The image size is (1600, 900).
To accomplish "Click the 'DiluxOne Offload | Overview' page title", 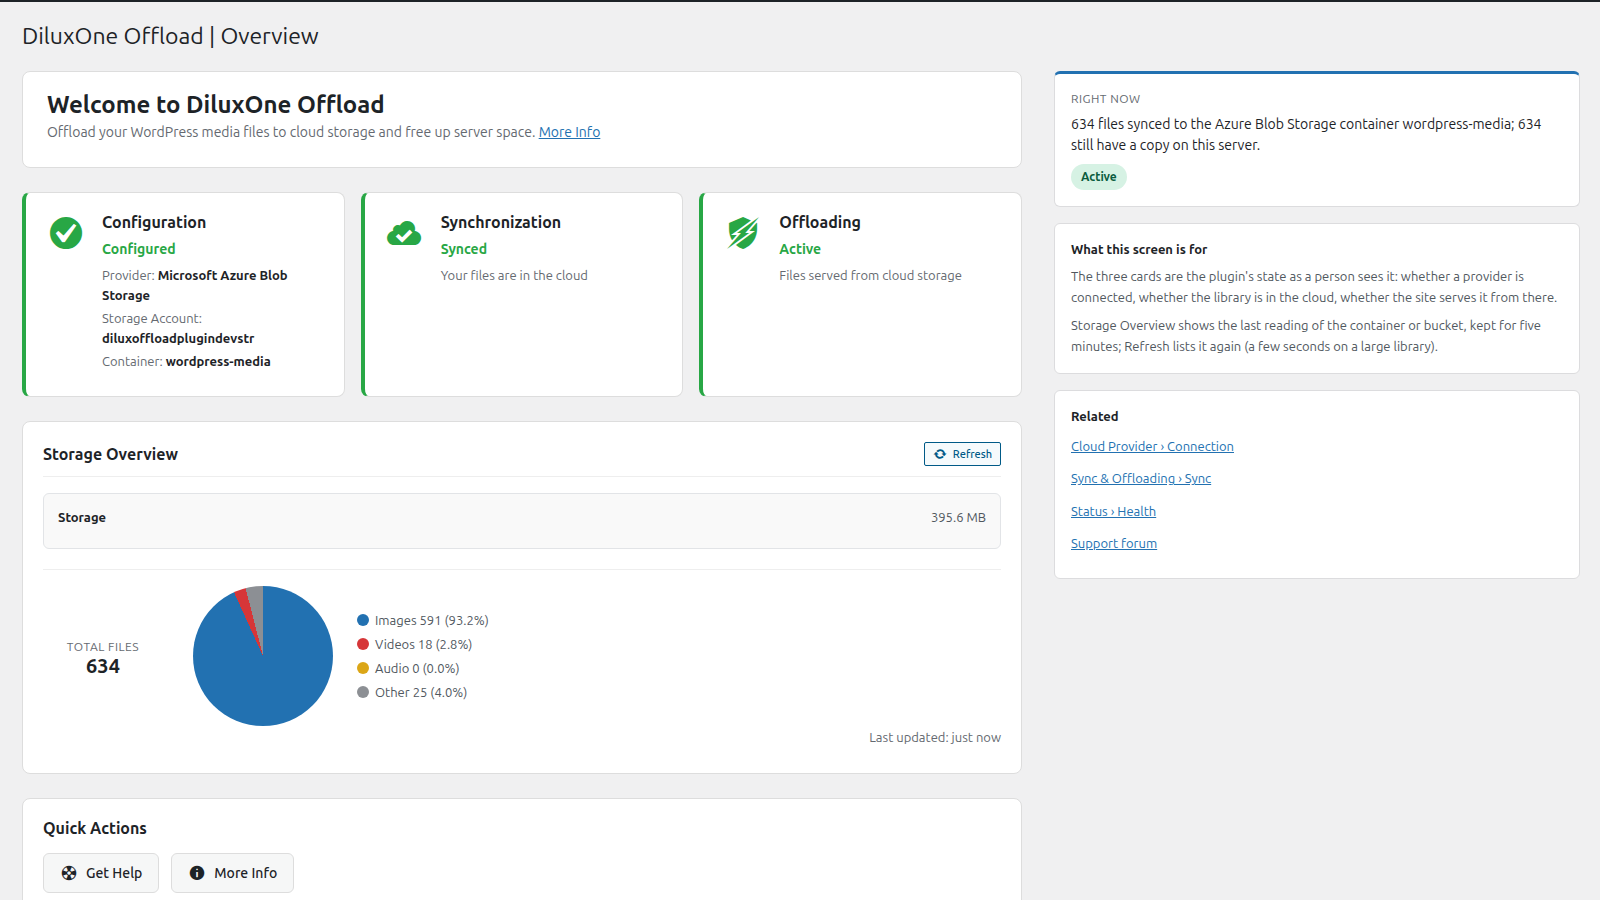I will point(170,36).
